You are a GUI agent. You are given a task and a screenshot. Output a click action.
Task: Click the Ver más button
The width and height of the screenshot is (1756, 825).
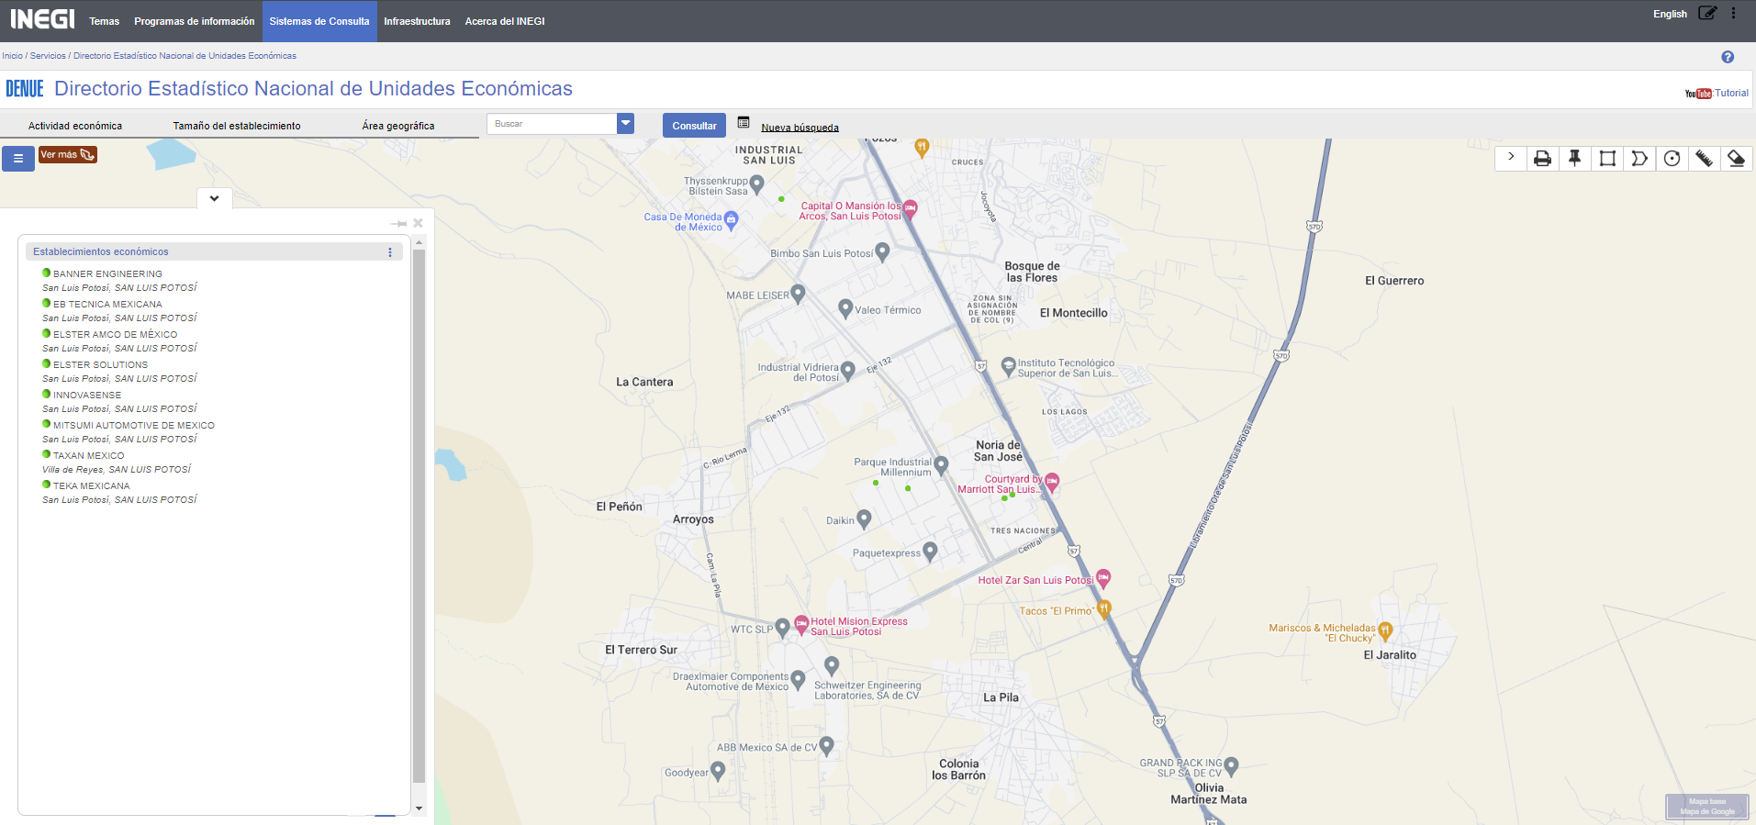coord(68,155)
